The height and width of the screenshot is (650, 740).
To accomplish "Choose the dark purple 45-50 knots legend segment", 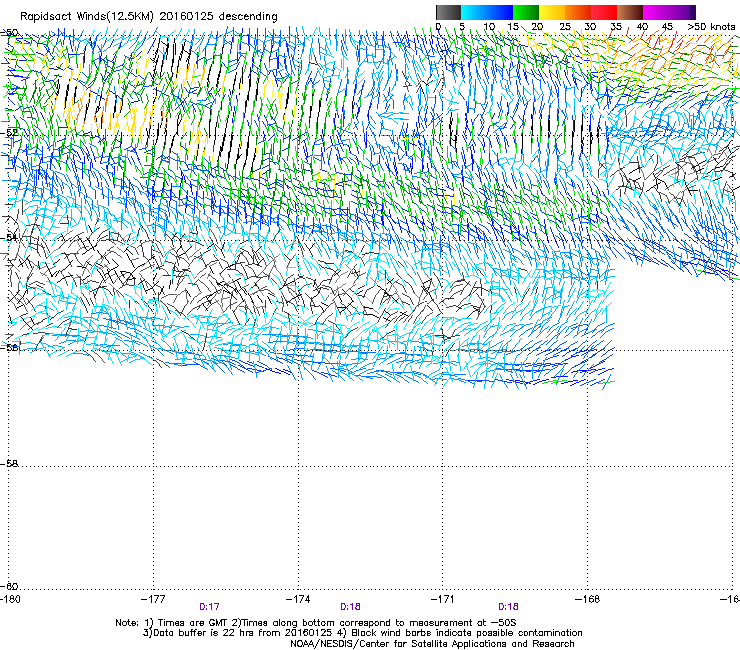I will click(x=682, y=12).
